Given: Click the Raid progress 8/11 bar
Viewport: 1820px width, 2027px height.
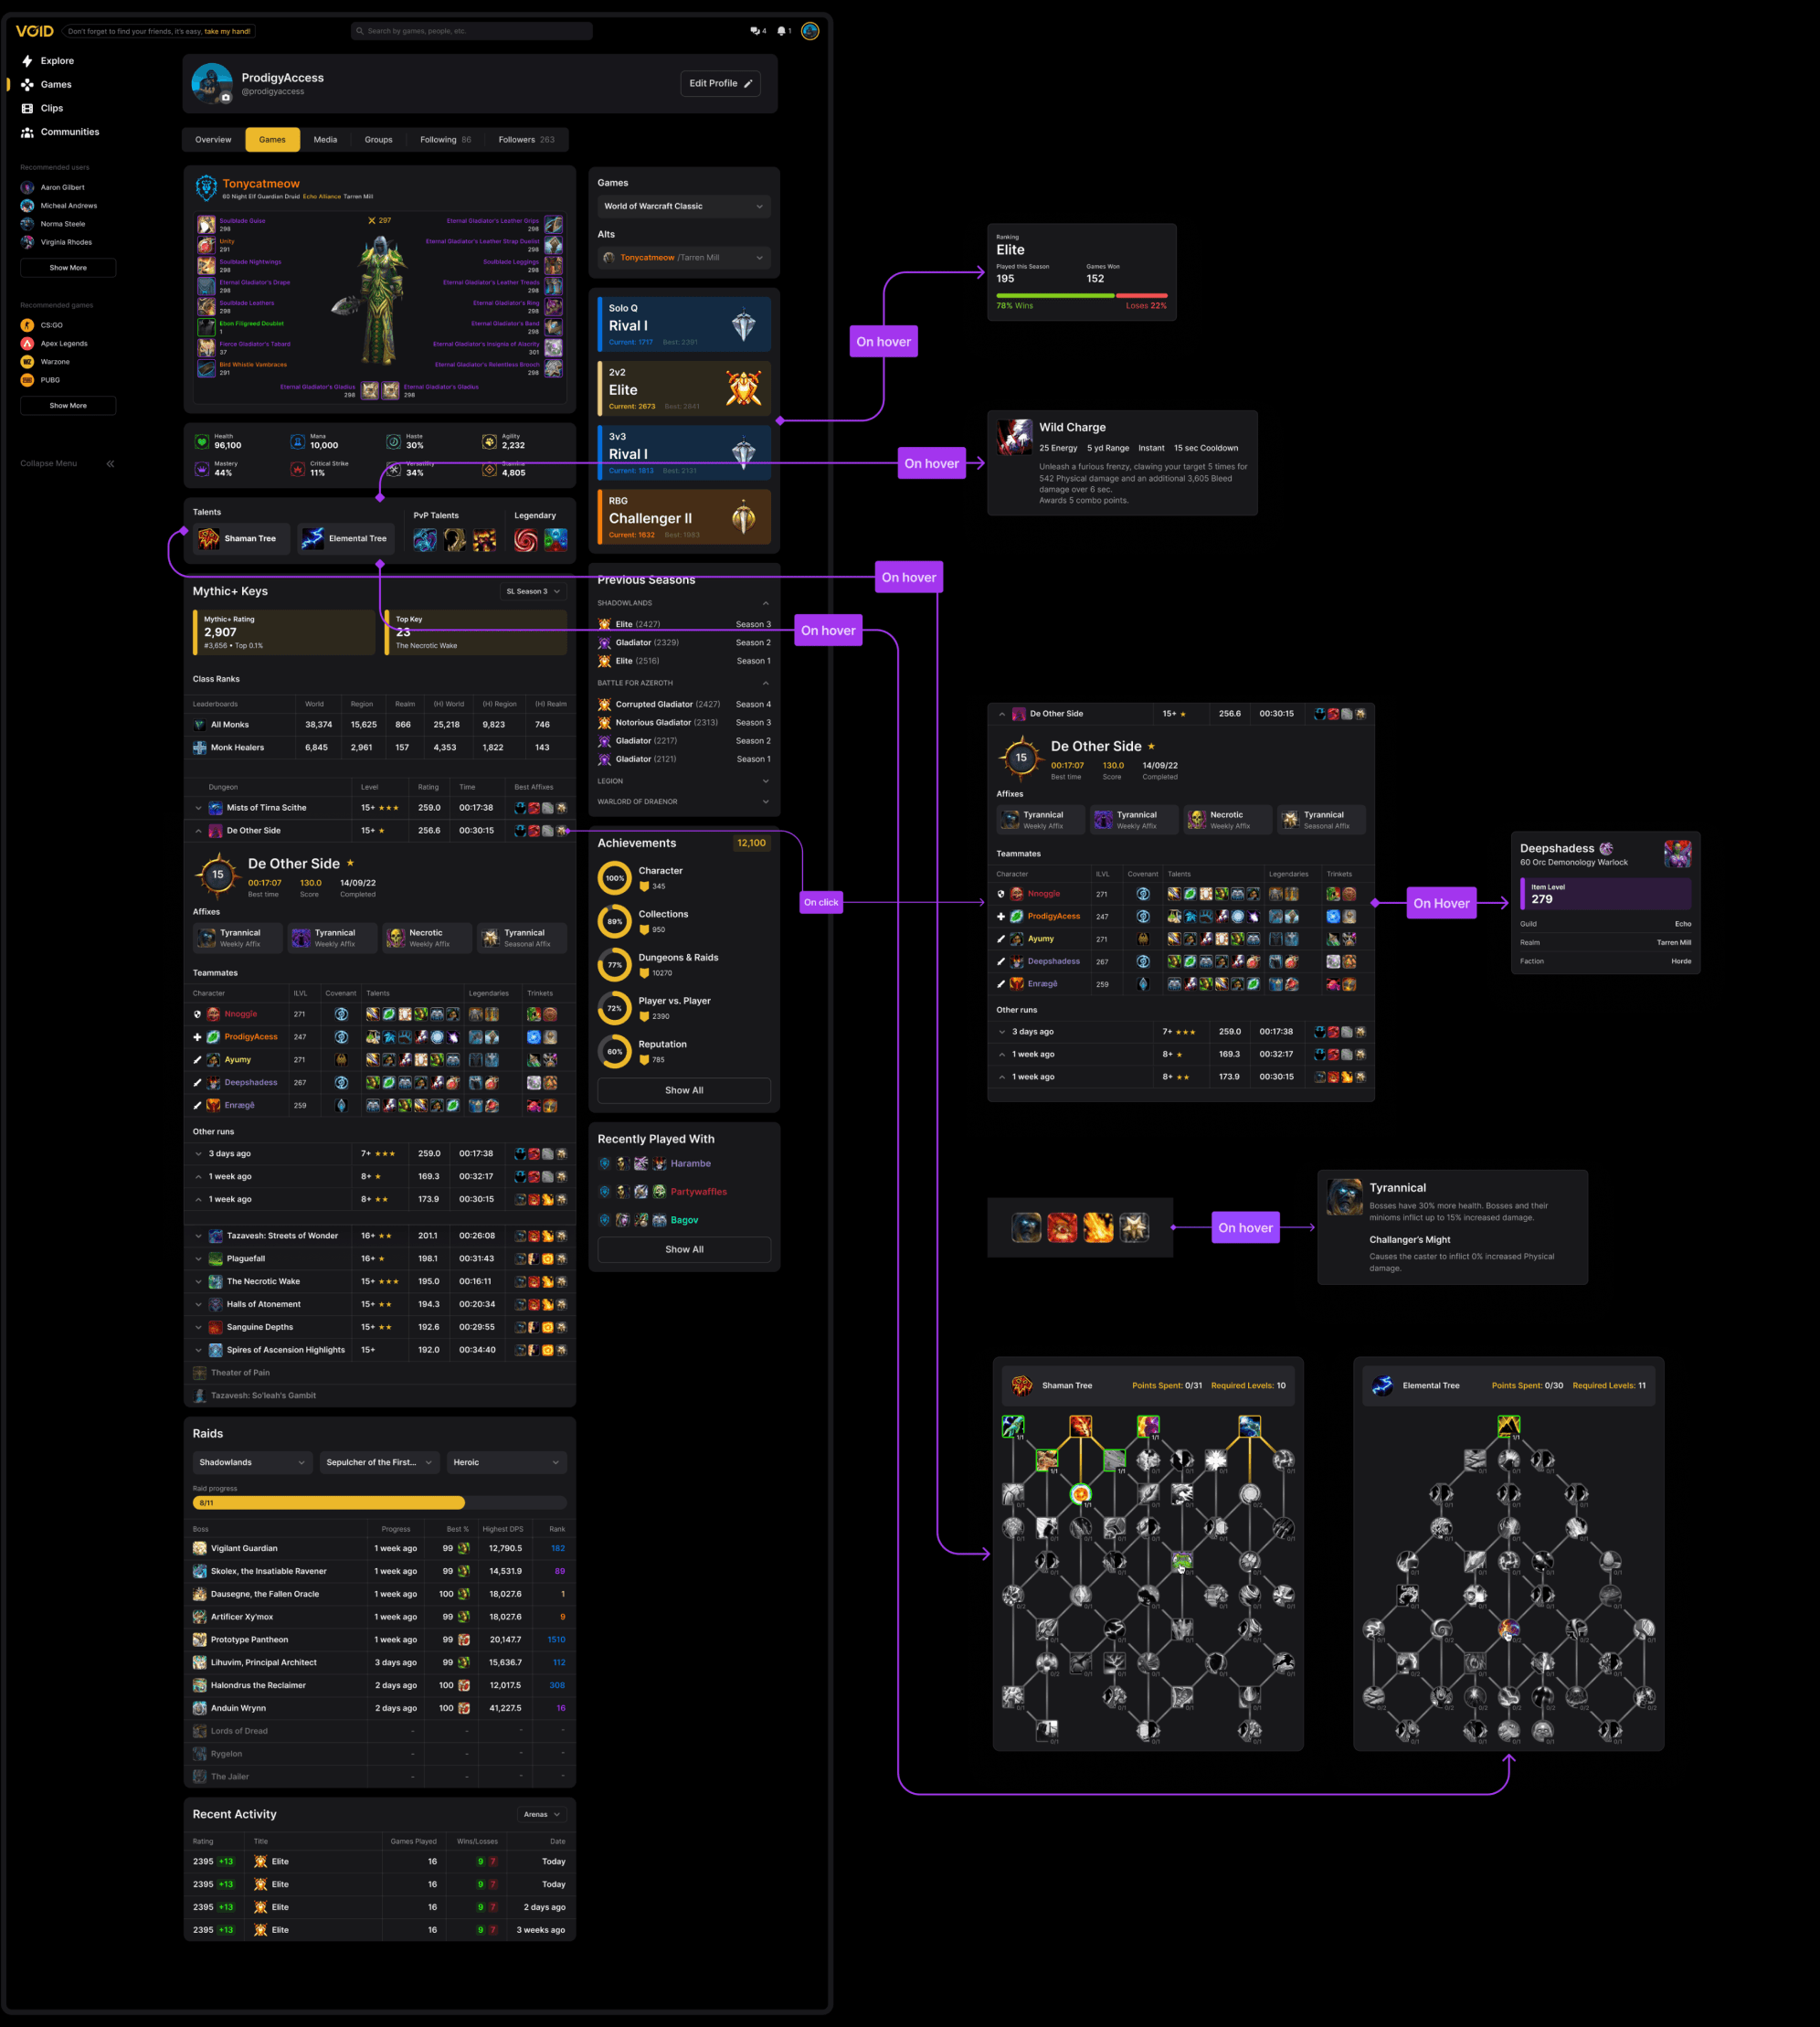Looking at the screenshot, I should 379,1502.
